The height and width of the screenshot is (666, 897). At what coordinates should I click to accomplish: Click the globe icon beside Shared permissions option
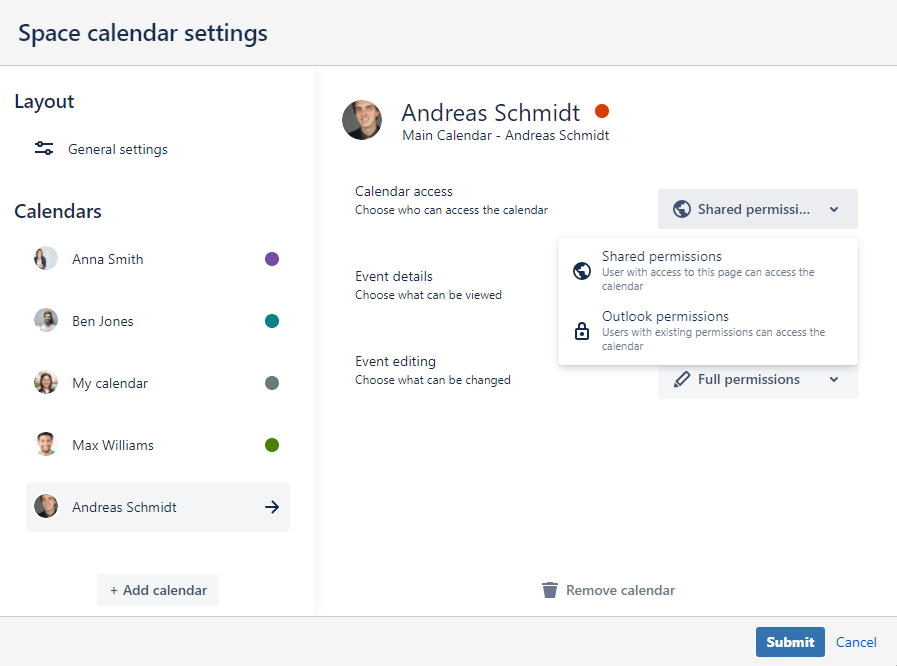(x=581, y=271)
